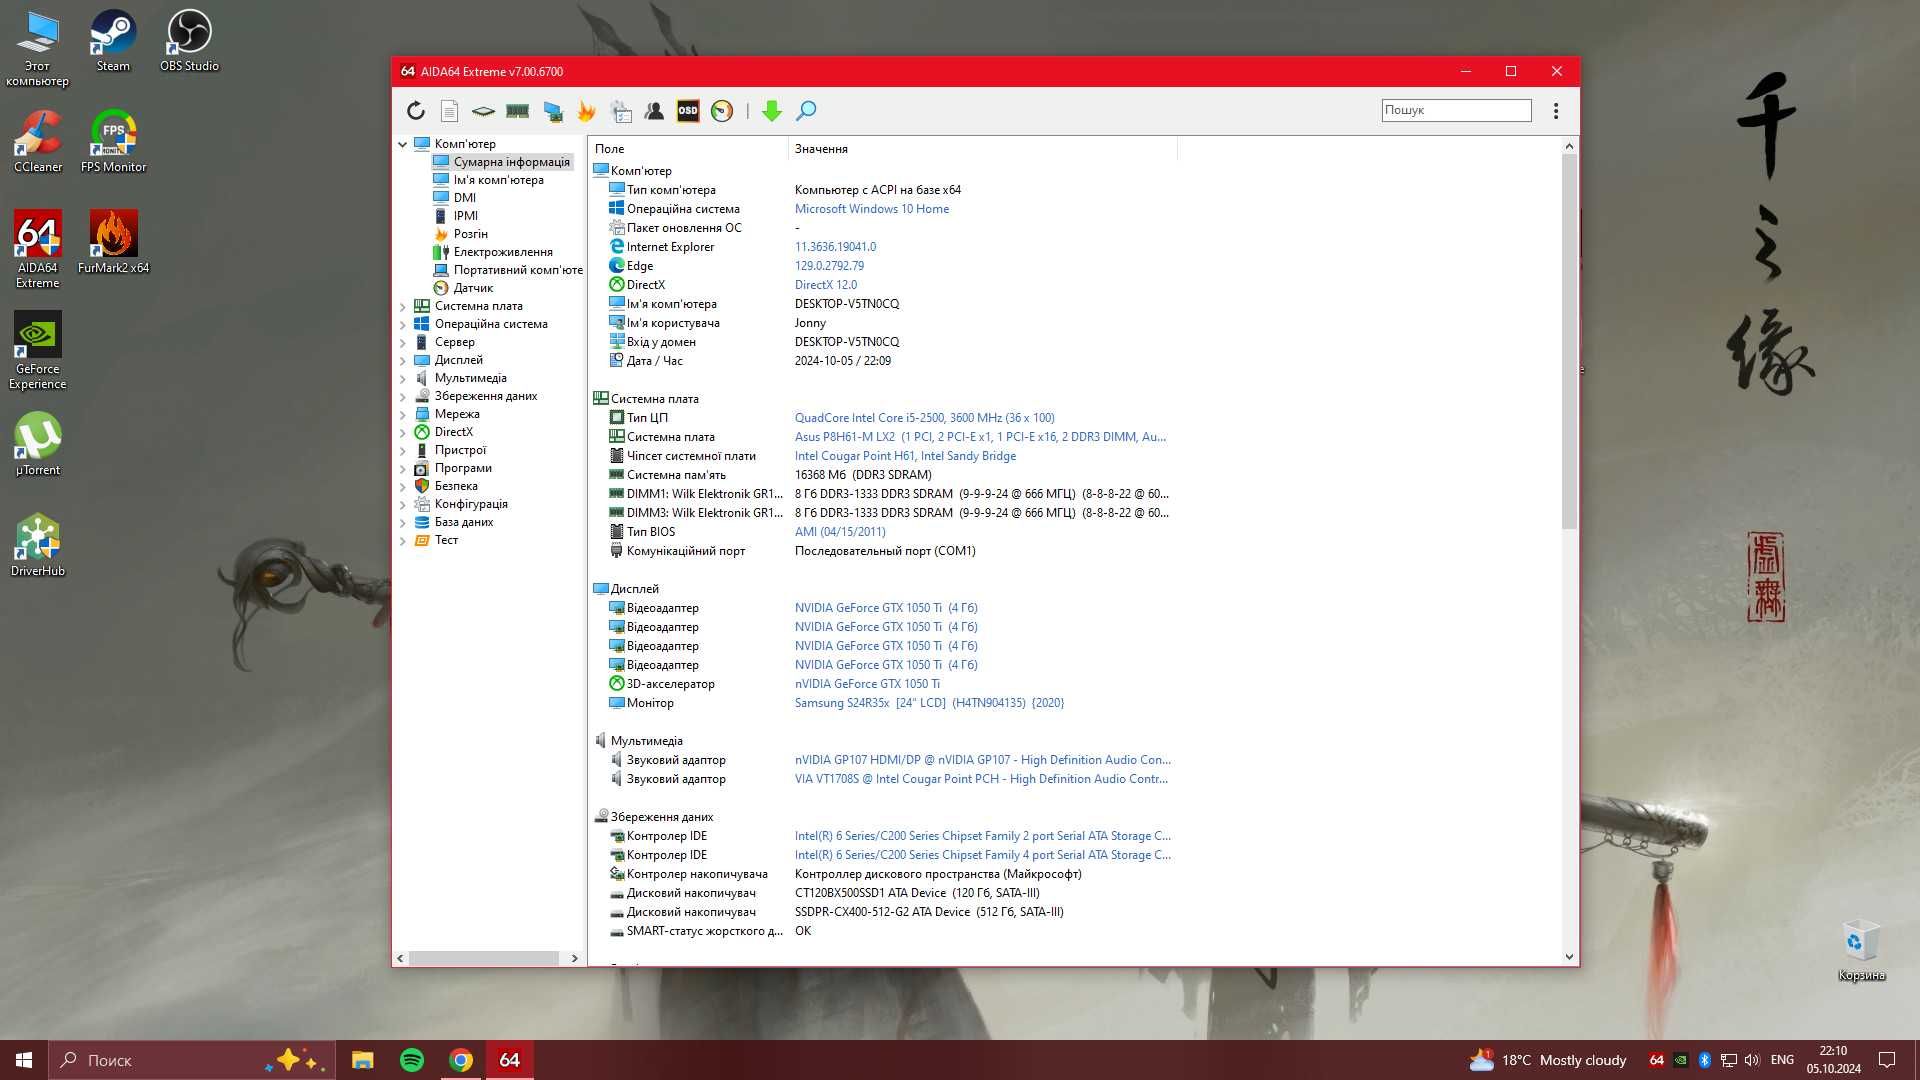Select GeForce Experience desktop icon
This screenshot has width=1920, height=1080.
pyautogui.click(x=38, y=350)
